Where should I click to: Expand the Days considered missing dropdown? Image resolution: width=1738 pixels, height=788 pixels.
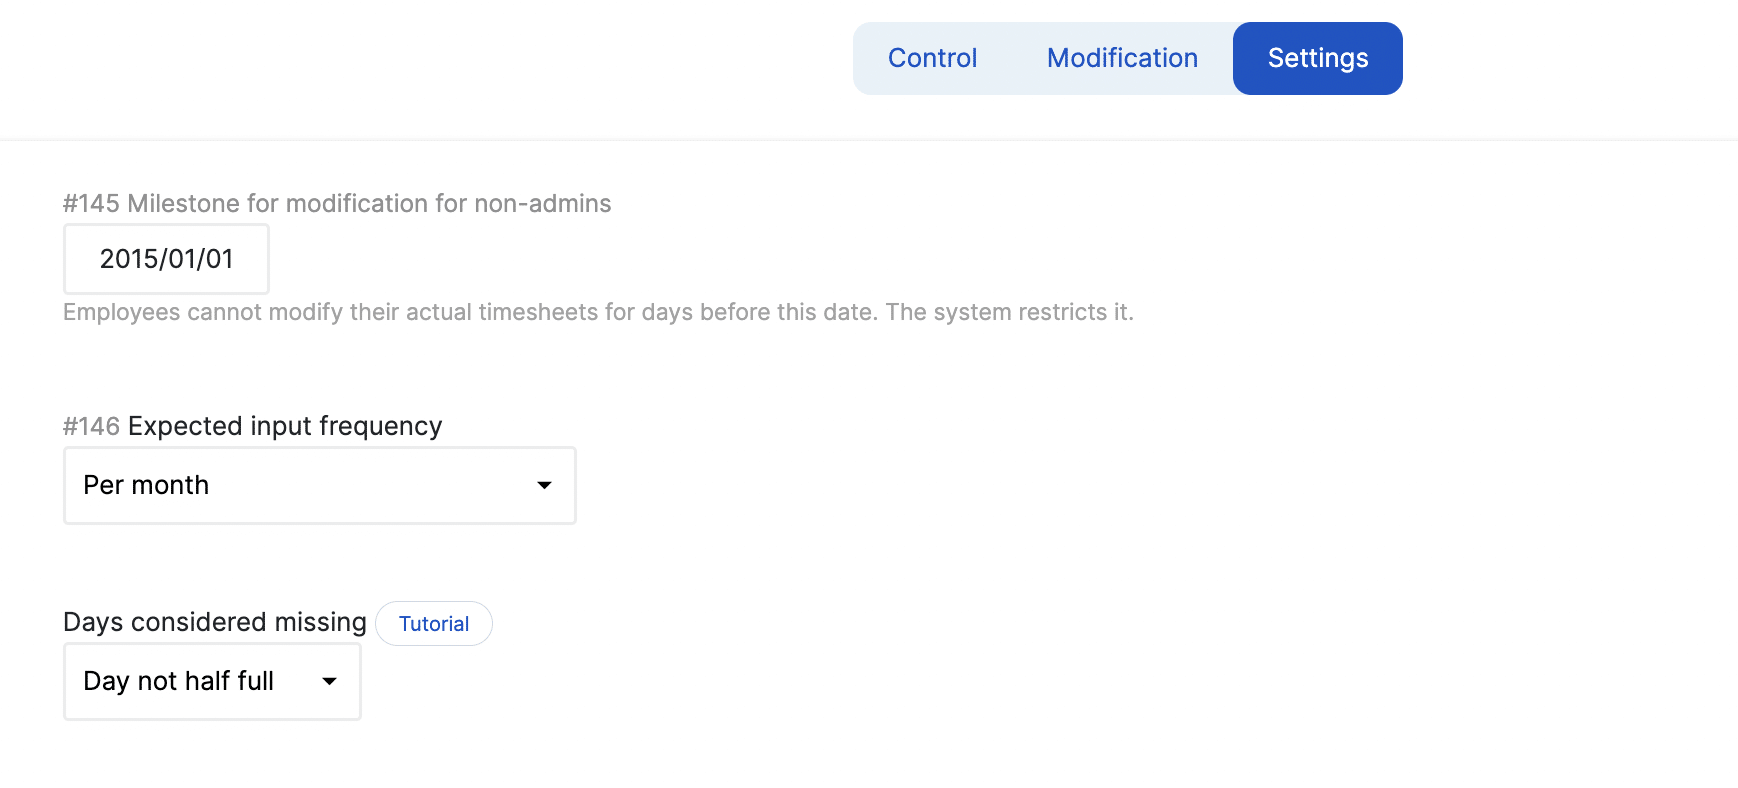coord(212,681)
